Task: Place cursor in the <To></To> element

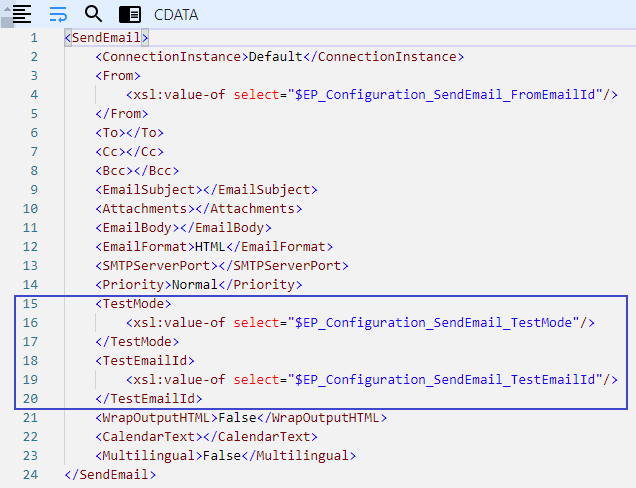Action: click(x=129, y=133)
